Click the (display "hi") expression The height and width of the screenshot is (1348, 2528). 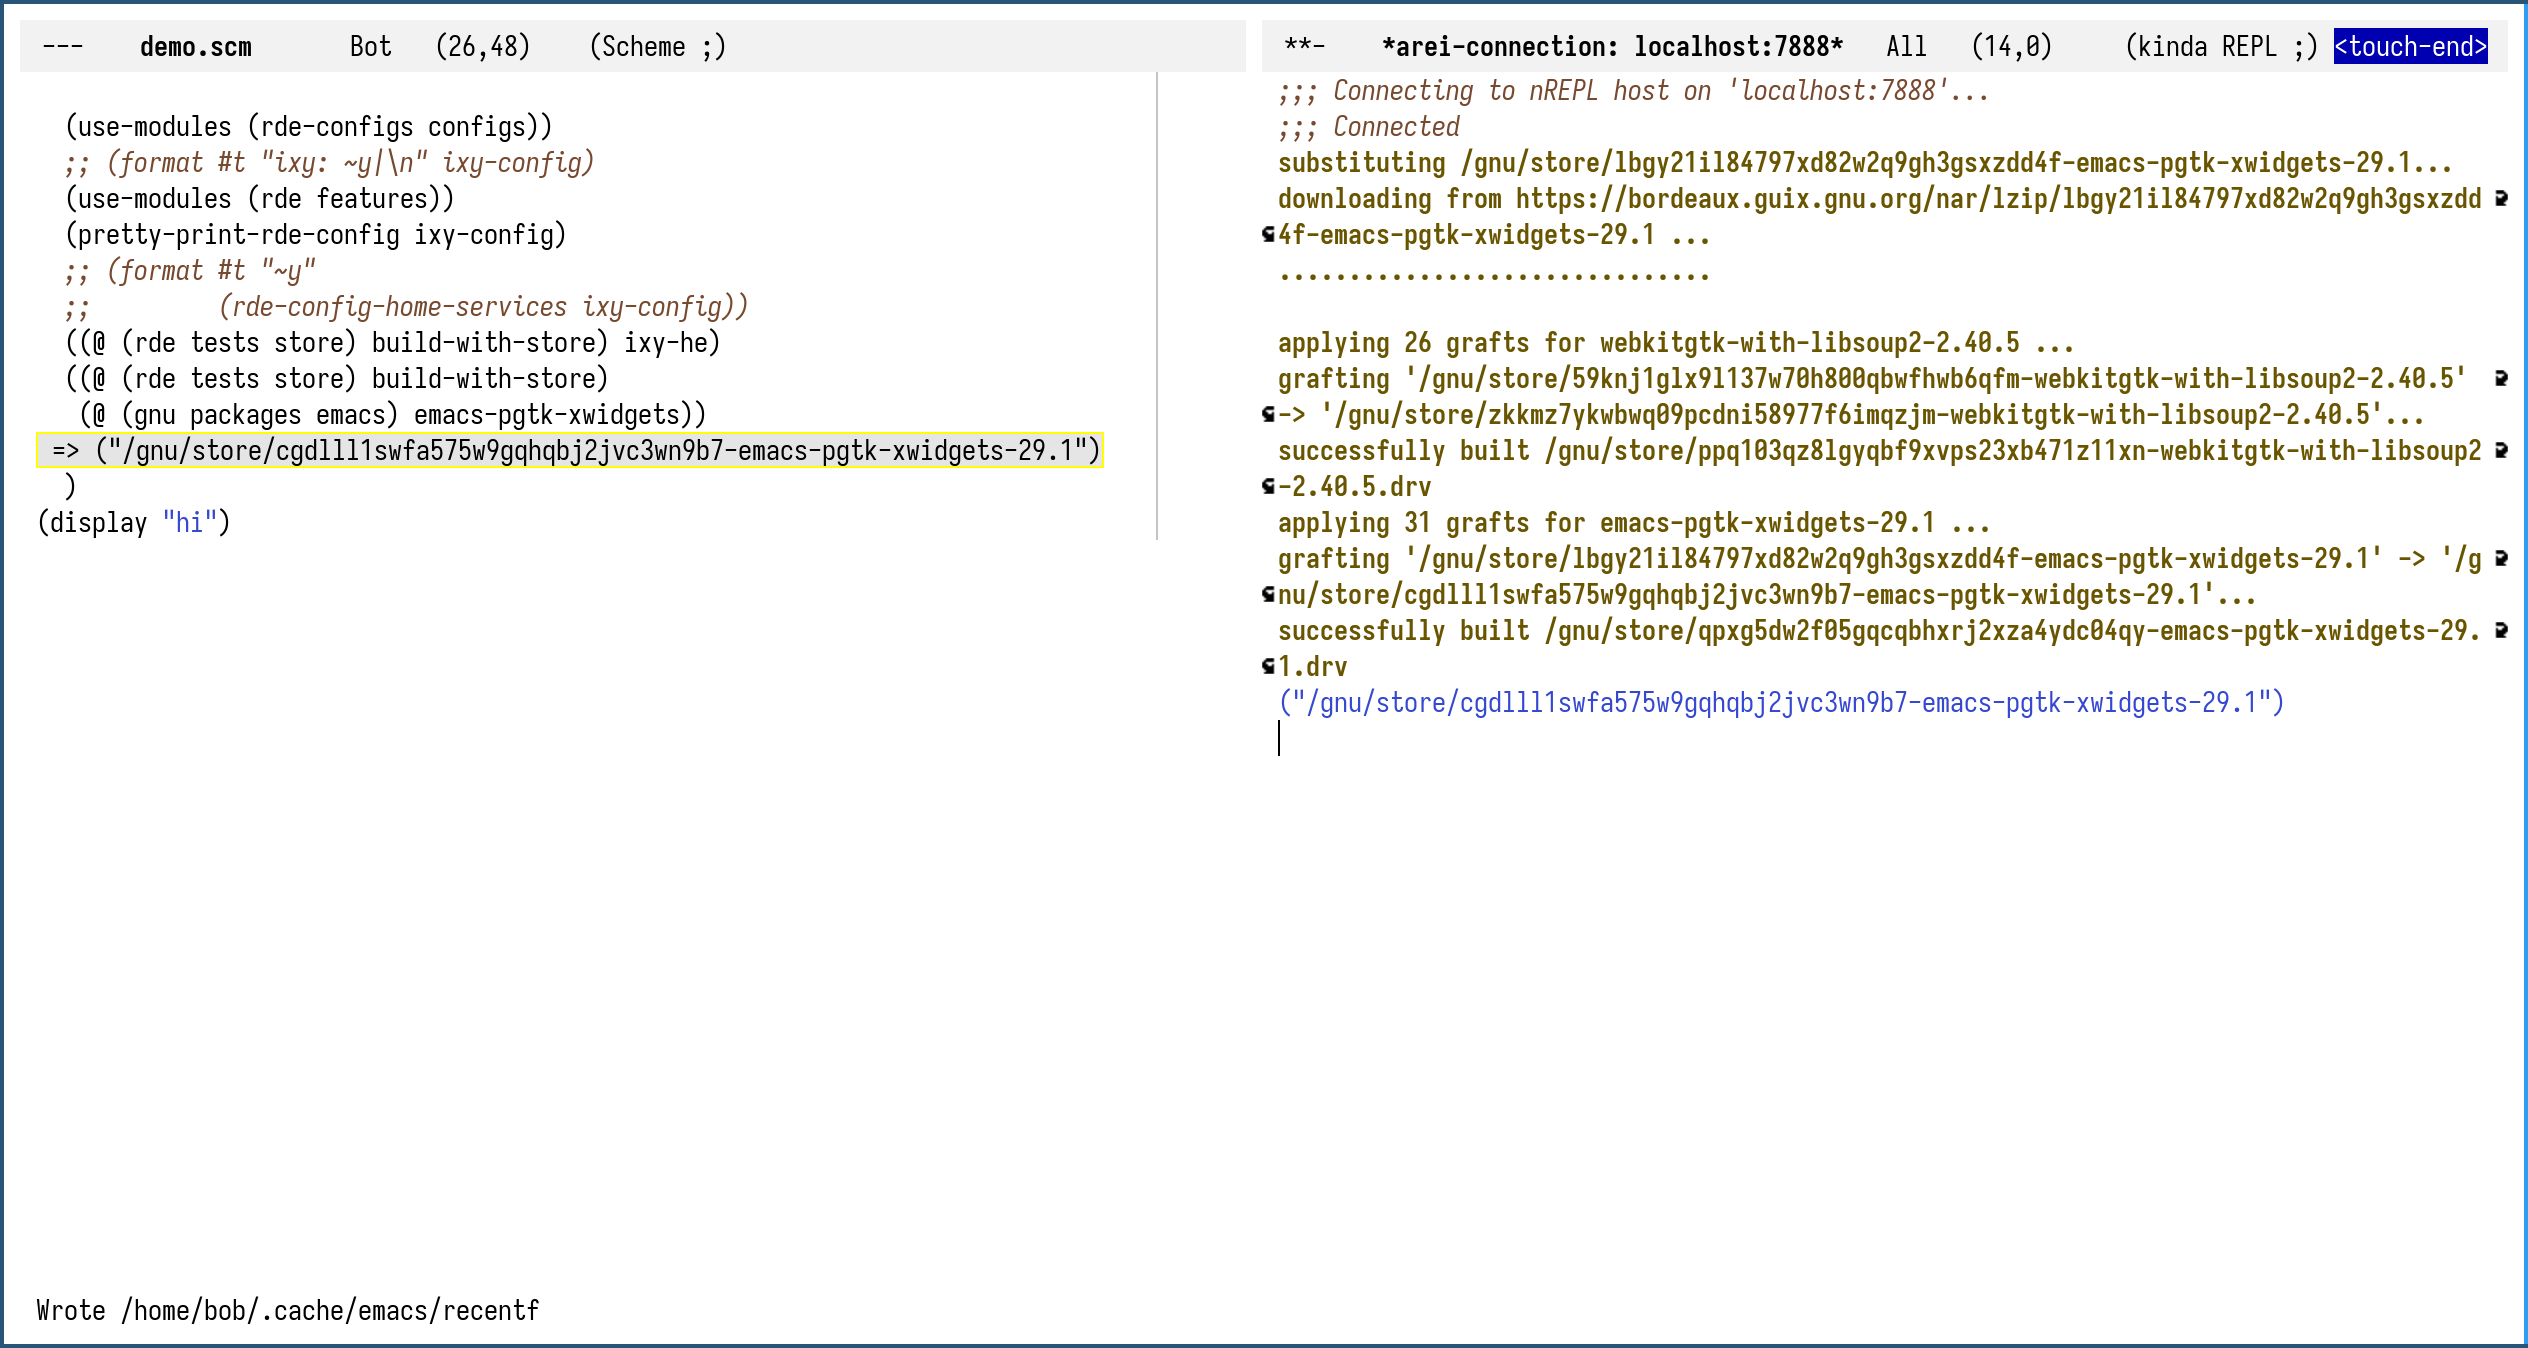click(134, 523)
